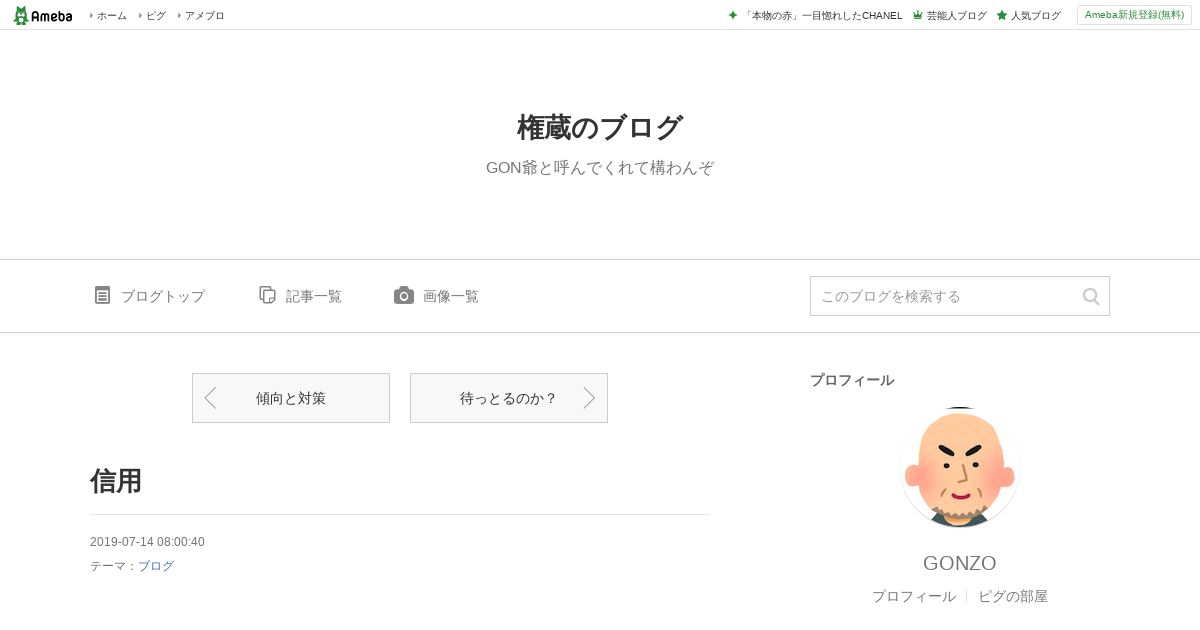Click the プロフィール sidebar heading
This screenshot has height=630, width=1200.
852,380
